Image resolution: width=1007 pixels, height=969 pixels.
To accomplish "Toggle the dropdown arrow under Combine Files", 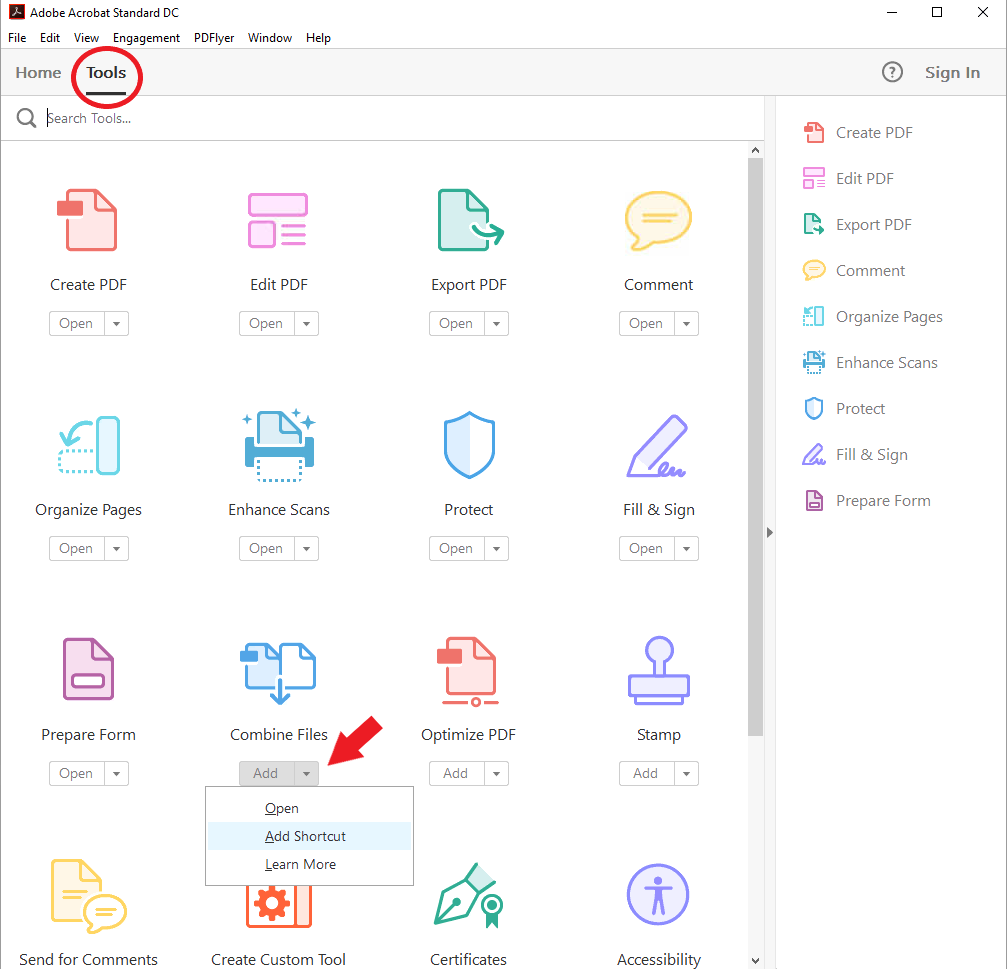I will click(x=306, y=773).
